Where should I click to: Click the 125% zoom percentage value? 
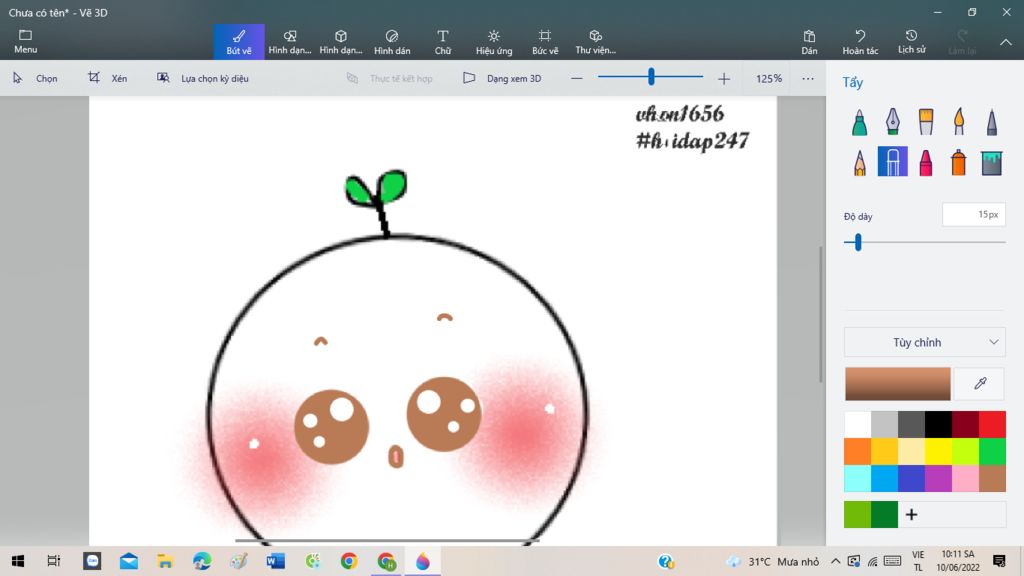(769, 78)
